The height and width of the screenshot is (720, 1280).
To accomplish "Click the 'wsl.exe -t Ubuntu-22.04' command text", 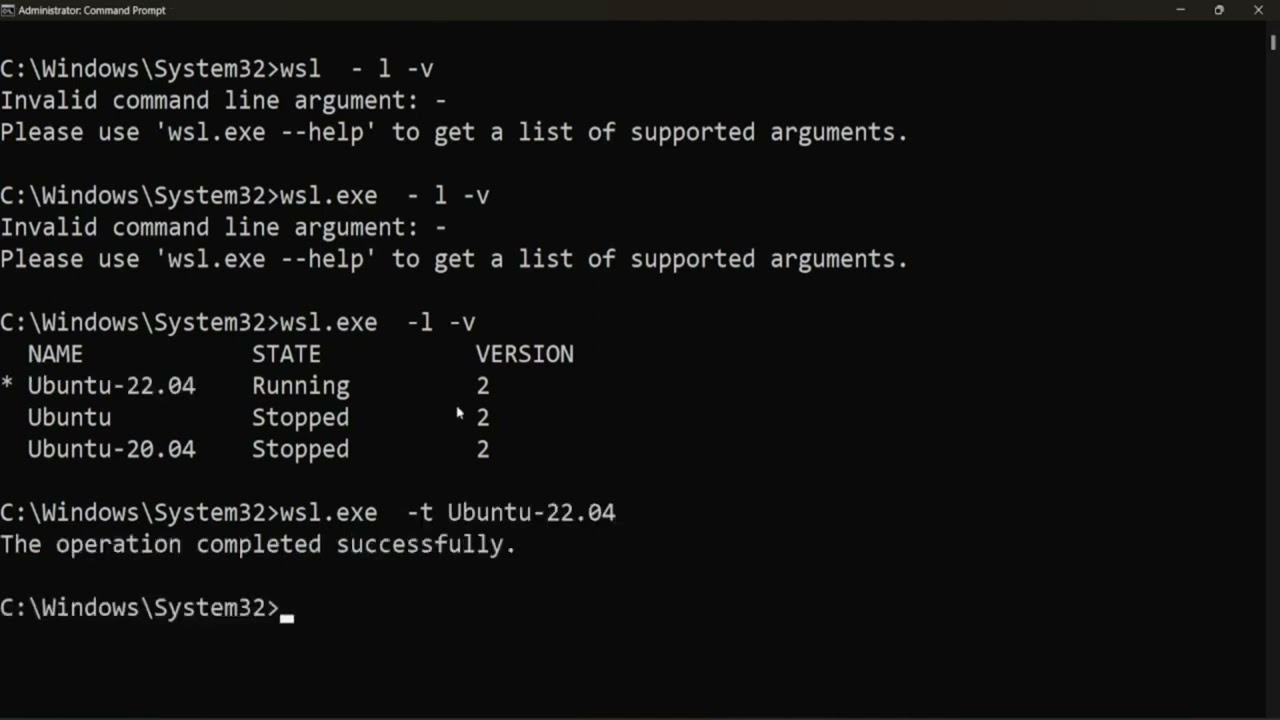I will tap(447, 513).
